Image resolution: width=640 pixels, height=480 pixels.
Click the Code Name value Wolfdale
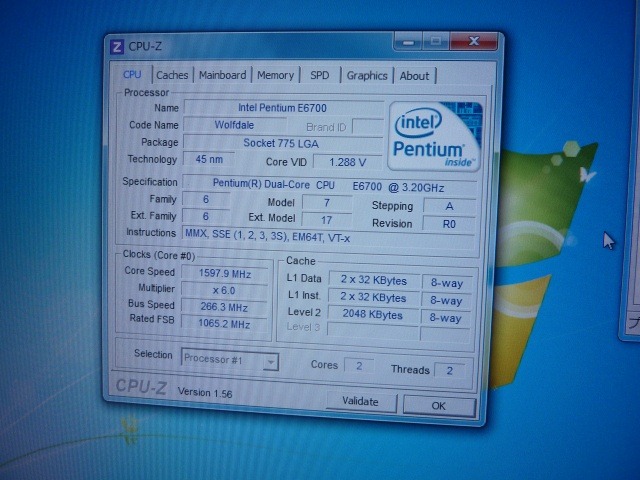pyautogui.click(x=234, y=125)
